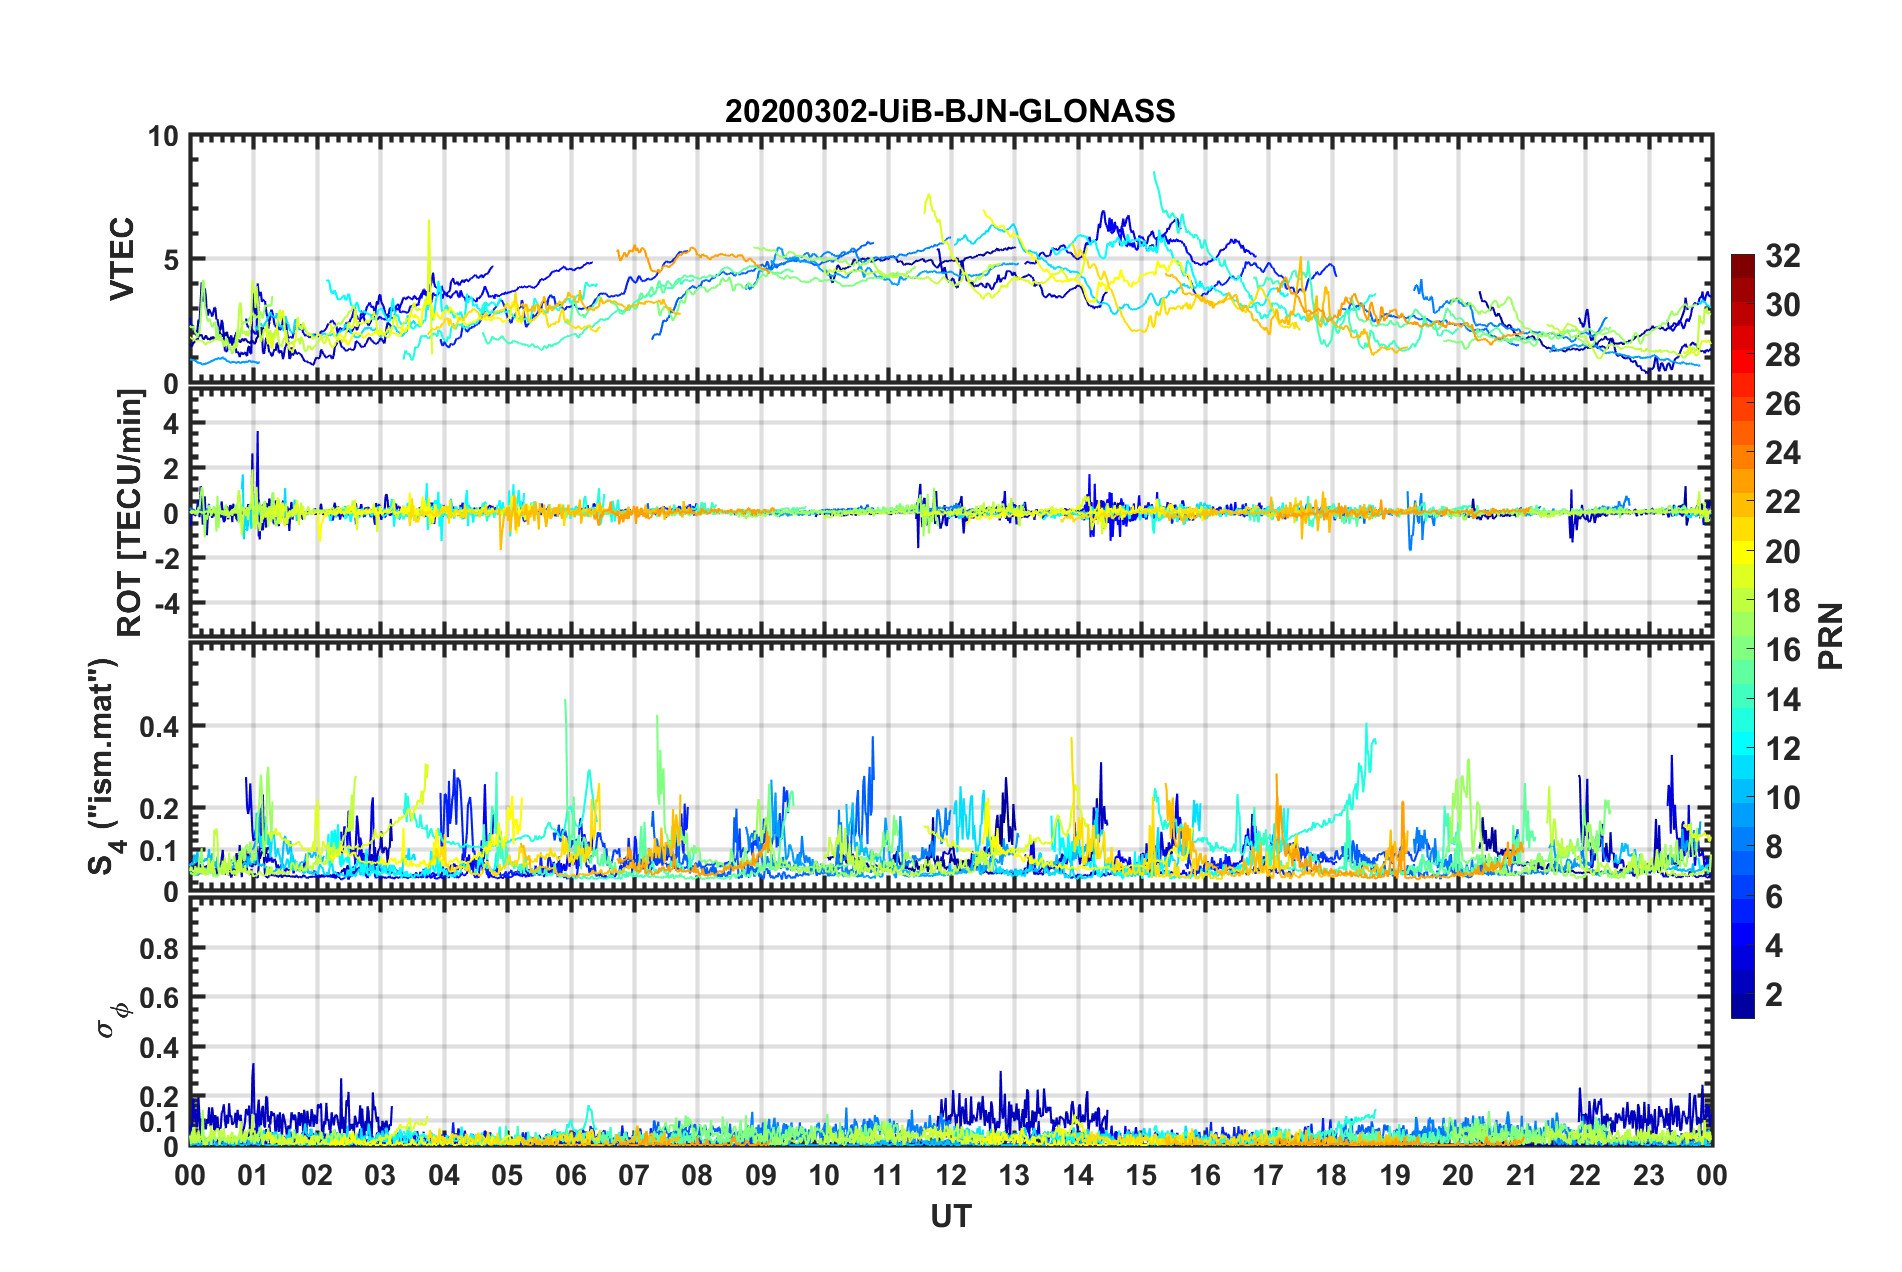The height and width of the screenshot is (1272, 1902).
Task: Click x-axis hour tick 12
Action: coord(951,1175)
